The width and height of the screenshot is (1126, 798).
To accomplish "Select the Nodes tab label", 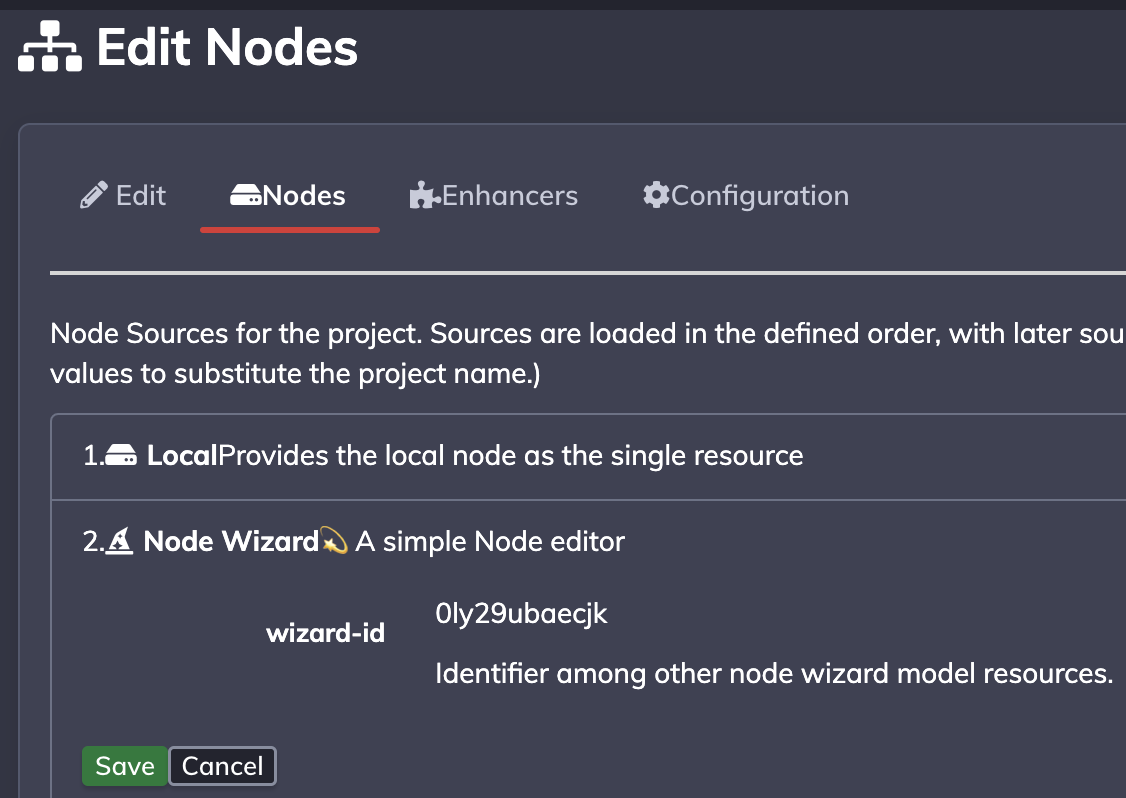I will (304, 195).
